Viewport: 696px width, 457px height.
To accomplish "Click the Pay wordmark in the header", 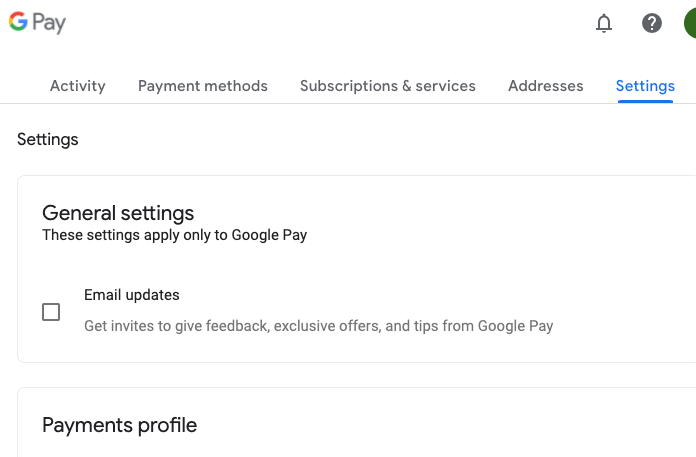I will (x=49, y=23).
